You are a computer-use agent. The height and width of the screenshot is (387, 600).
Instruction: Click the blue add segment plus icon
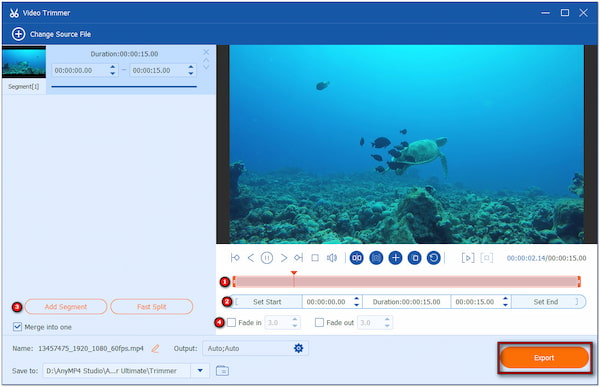(x=395, y=258)
